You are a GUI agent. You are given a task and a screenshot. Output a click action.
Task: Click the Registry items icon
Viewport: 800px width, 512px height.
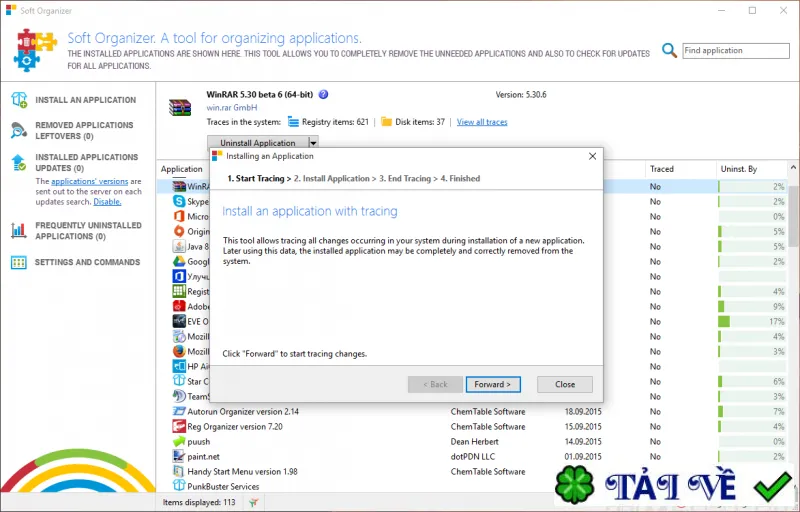(x=293, y=122)
